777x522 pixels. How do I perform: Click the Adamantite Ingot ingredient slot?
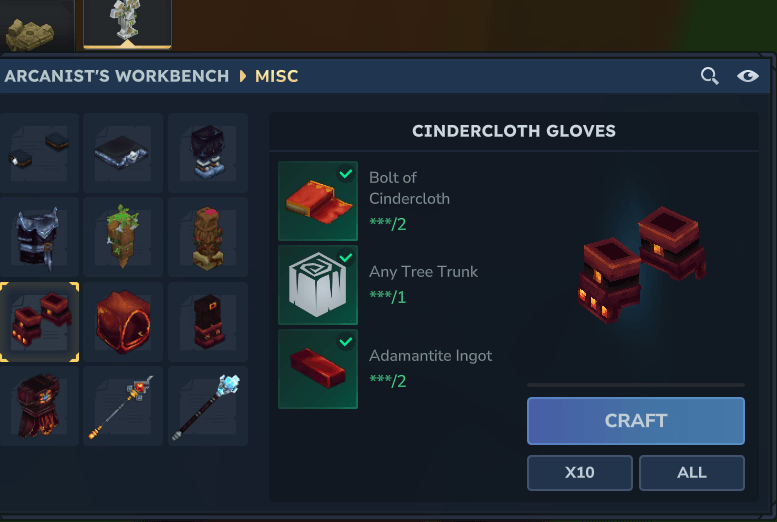[318, 369]
